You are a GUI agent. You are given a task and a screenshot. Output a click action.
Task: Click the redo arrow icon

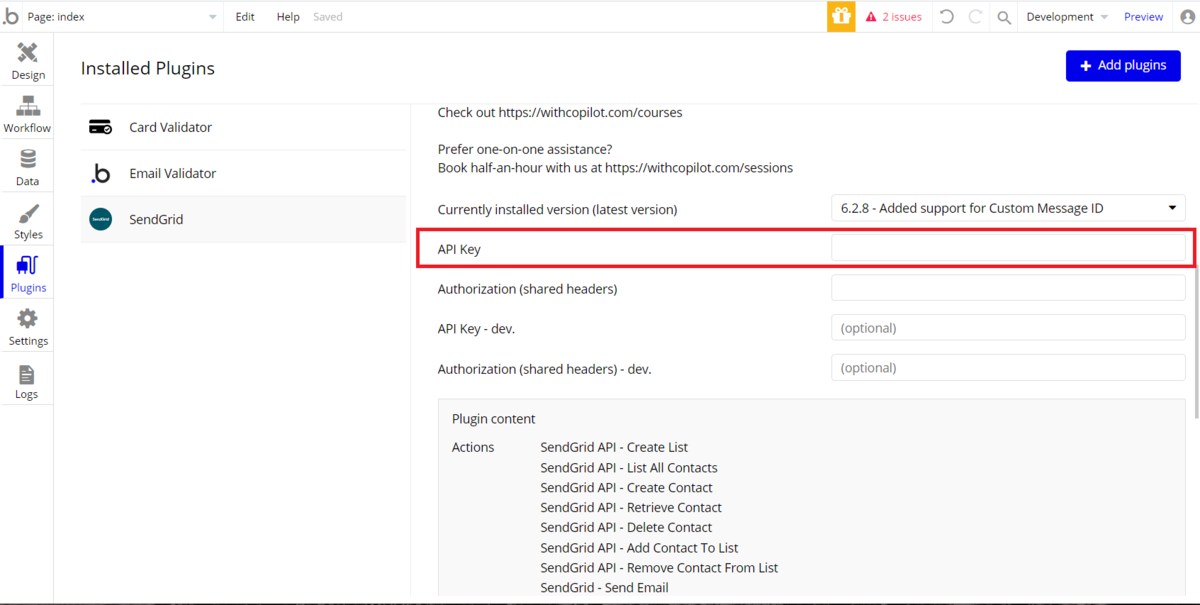tap(975, 17)
